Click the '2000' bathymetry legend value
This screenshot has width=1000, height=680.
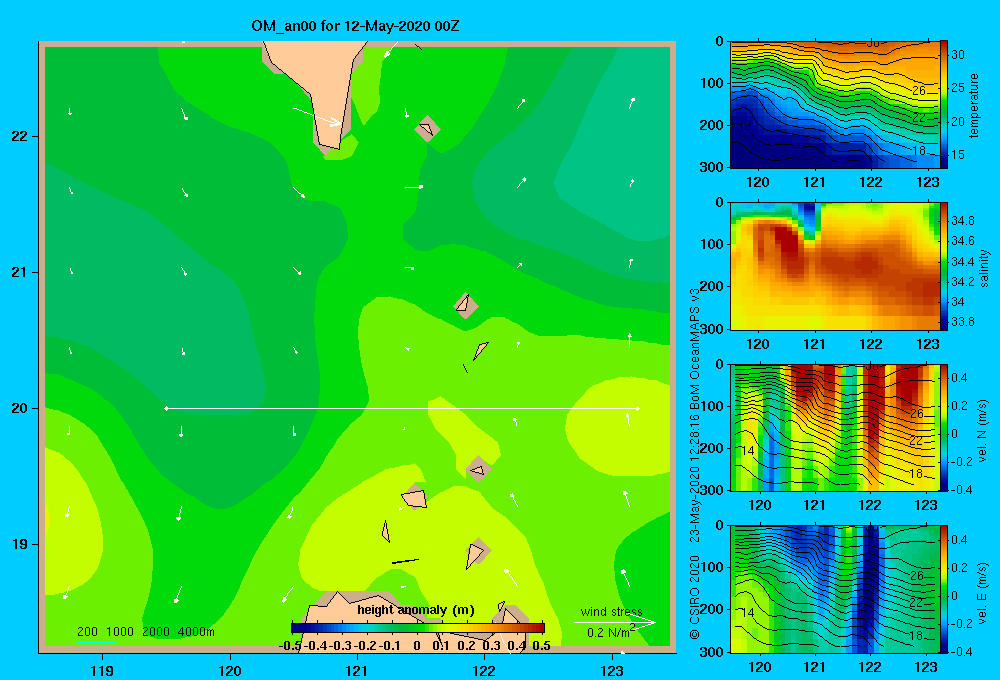tap(156, 632)
